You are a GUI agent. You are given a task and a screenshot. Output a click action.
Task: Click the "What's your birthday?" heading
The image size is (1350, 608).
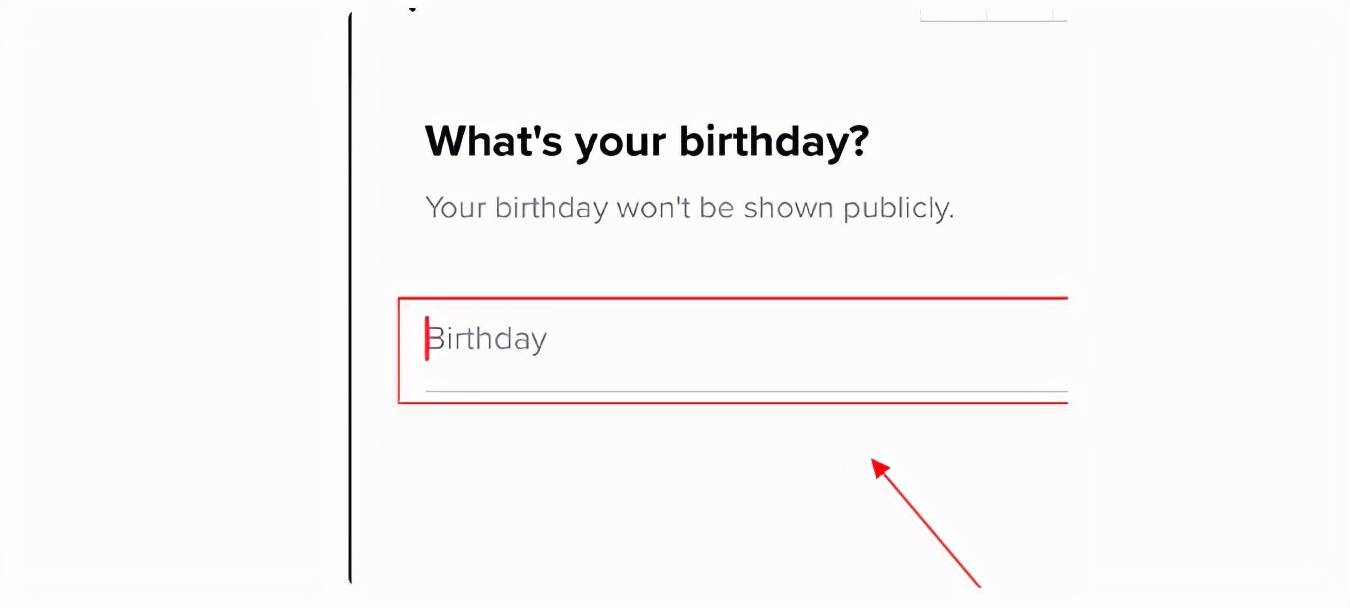click(x=647, y=142)
